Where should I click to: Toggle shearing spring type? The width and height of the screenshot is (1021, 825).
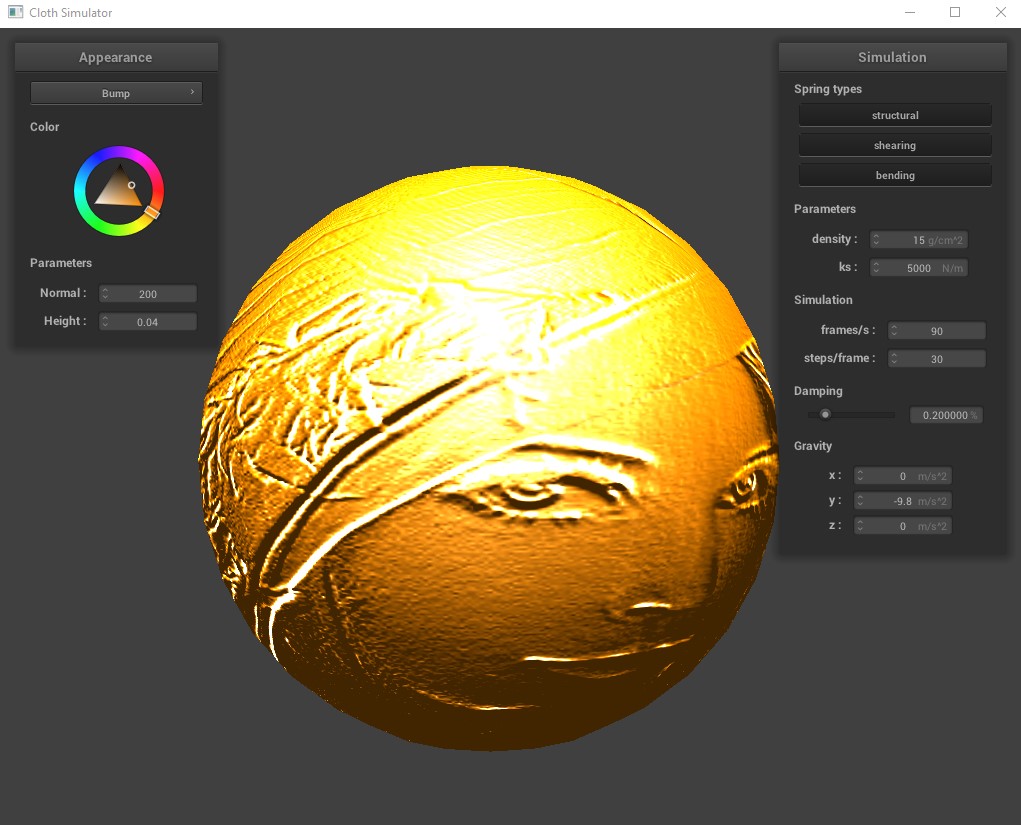pyautogui.click(x=895, y=145)
